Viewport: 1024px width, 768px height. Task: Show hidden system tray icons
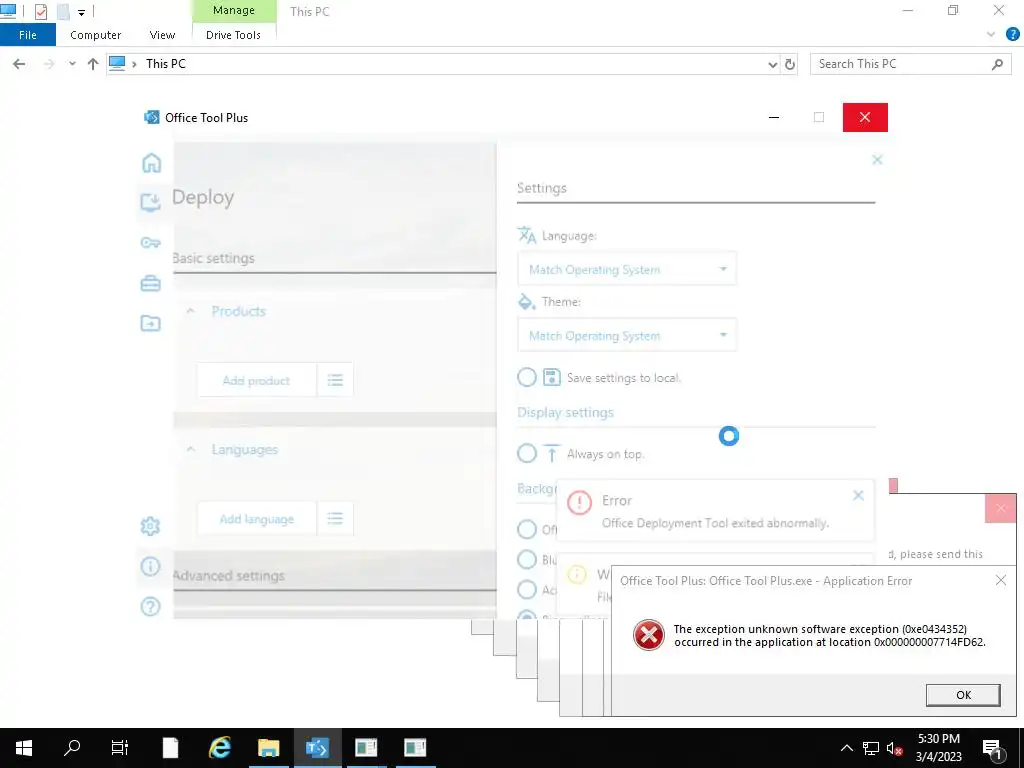[846, 748]
